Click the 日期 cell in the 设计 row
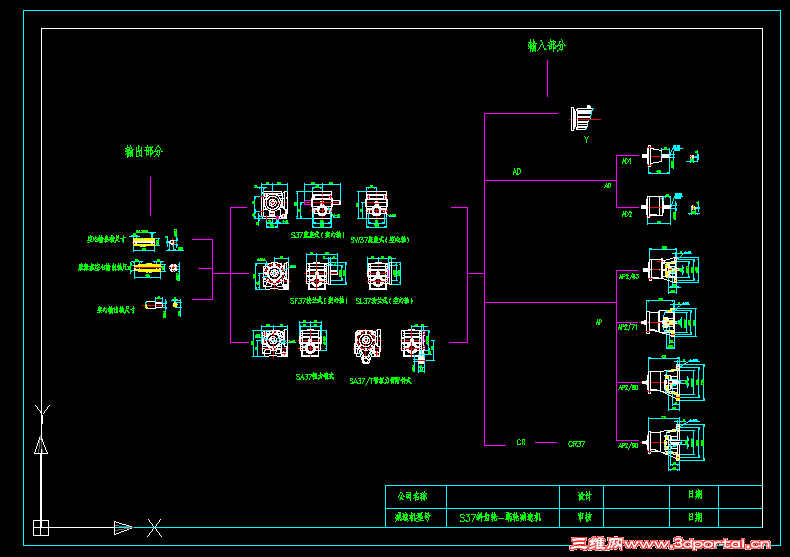790x557 pixels. coord(694,496)
